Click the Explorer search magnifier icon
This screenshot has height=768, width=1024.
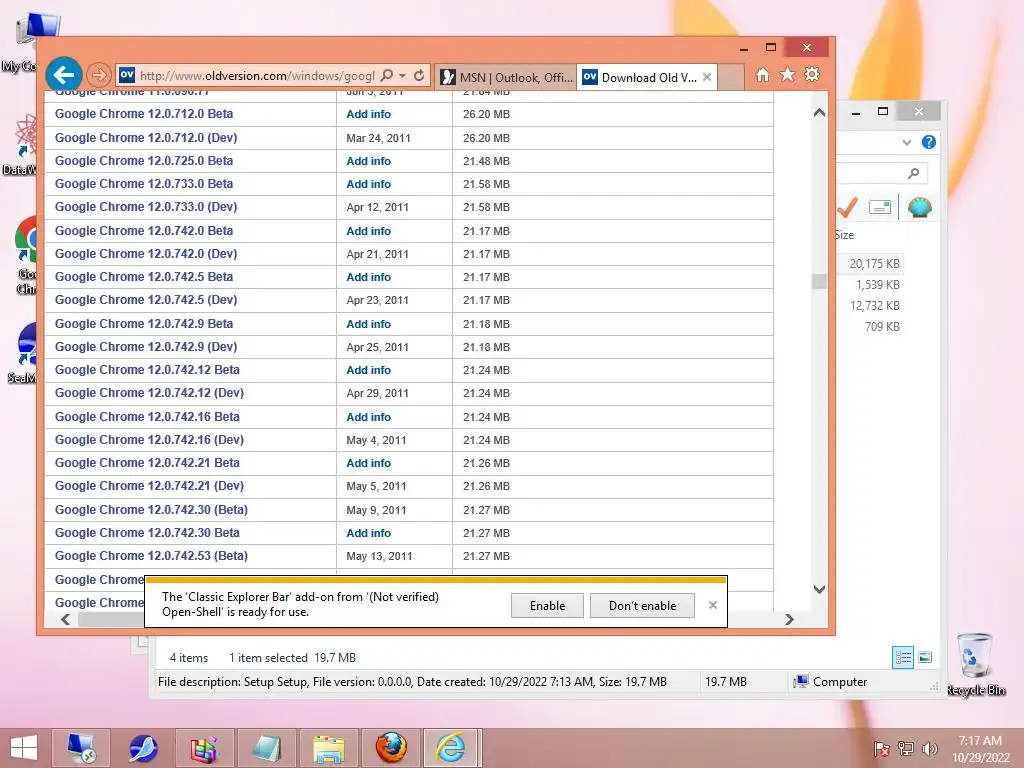[x=914, y=172]
